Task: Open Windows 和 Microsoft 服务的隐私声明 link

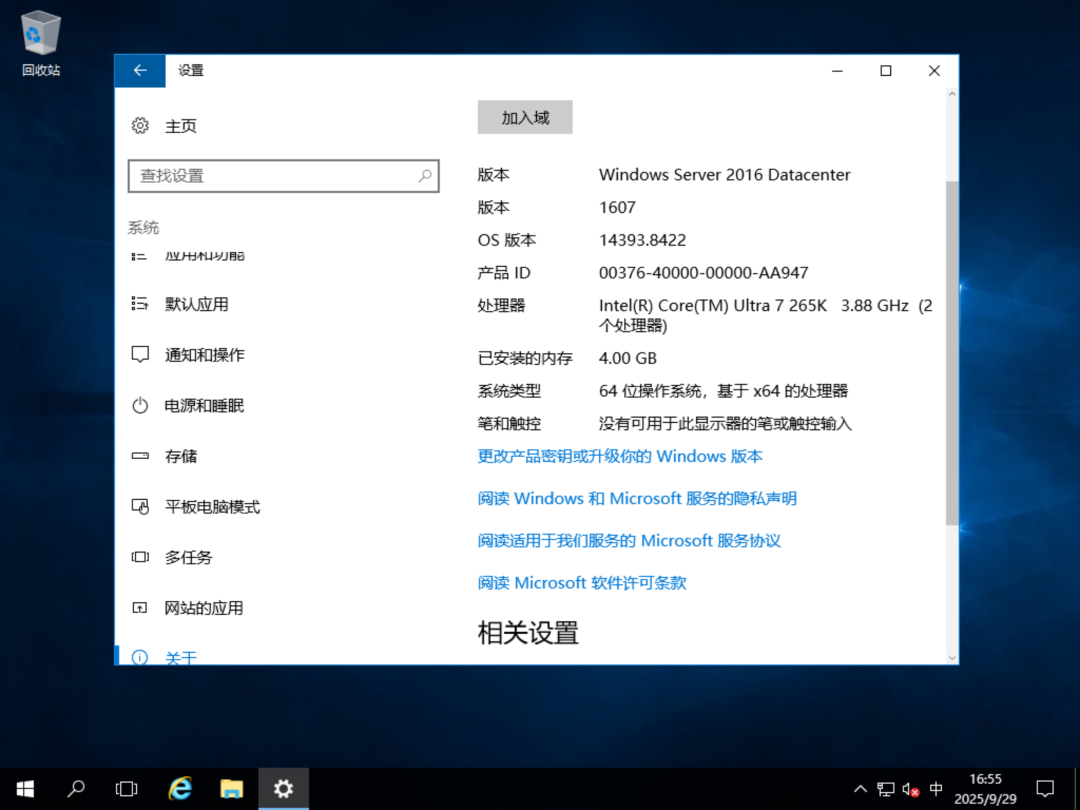Action: [655, 498]
